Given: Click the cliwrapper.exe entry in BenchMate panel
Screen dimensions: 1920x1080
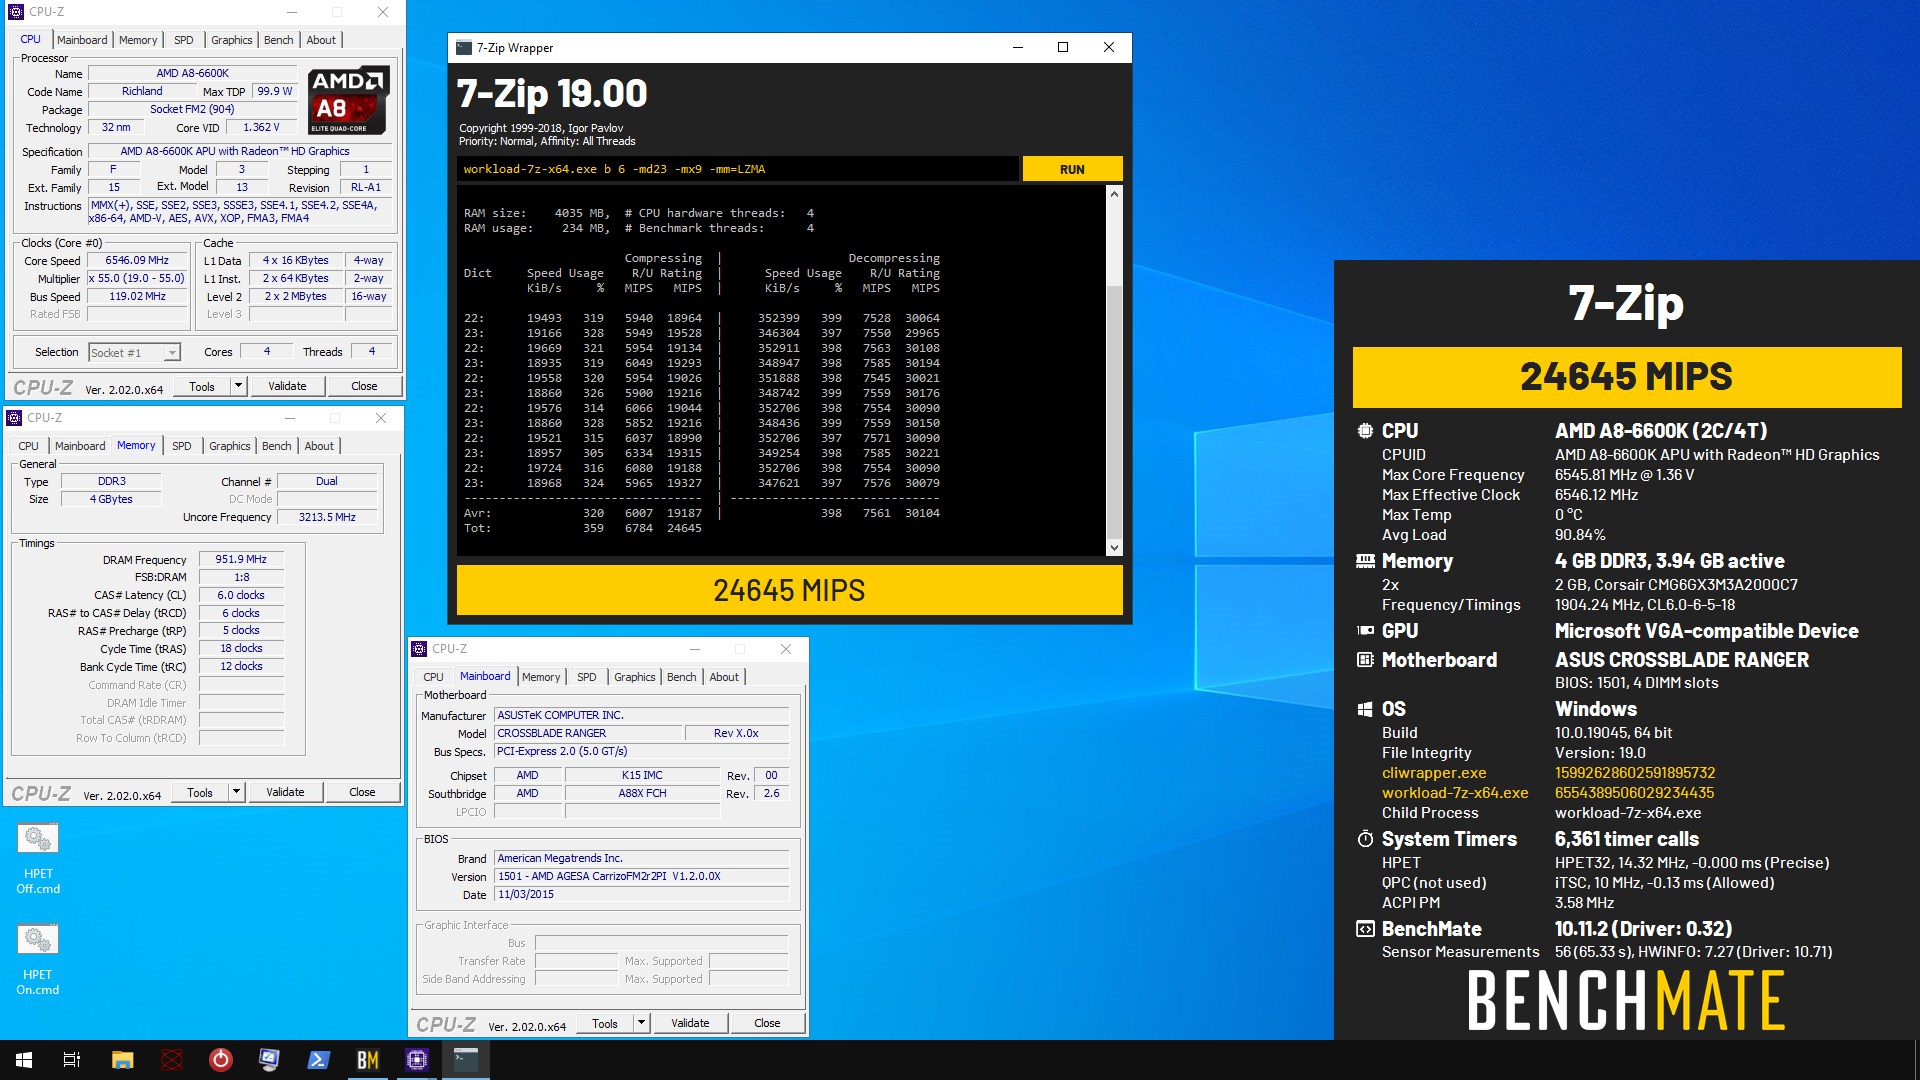Looking at the screenshot, I should click(1434, 773).
